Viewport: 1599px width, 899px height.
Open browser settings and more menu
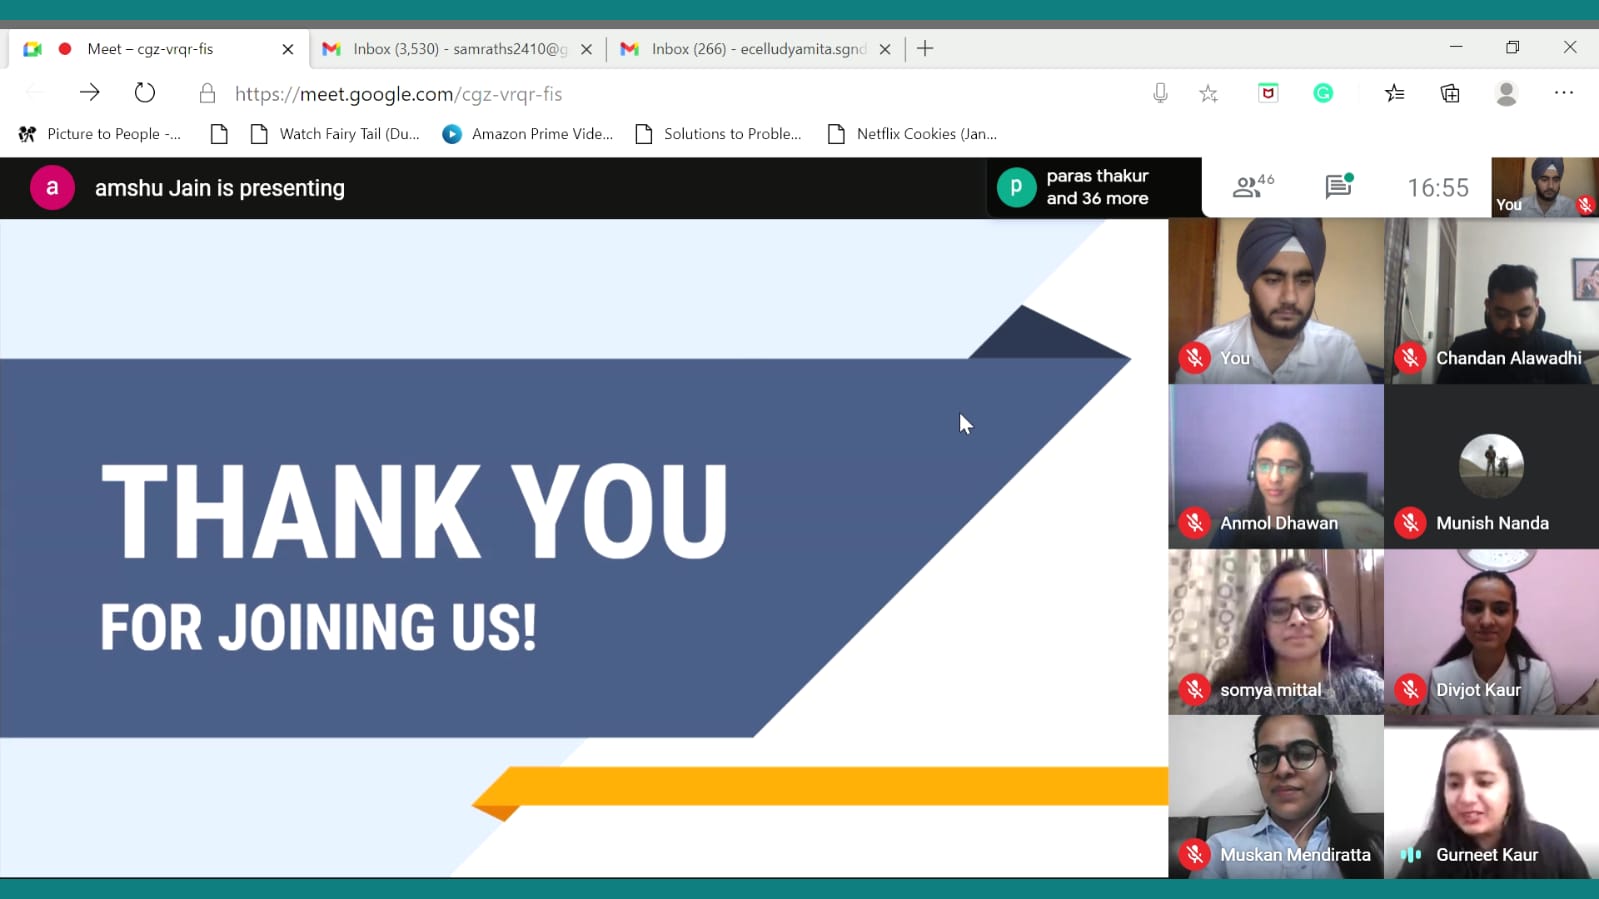1564,93
